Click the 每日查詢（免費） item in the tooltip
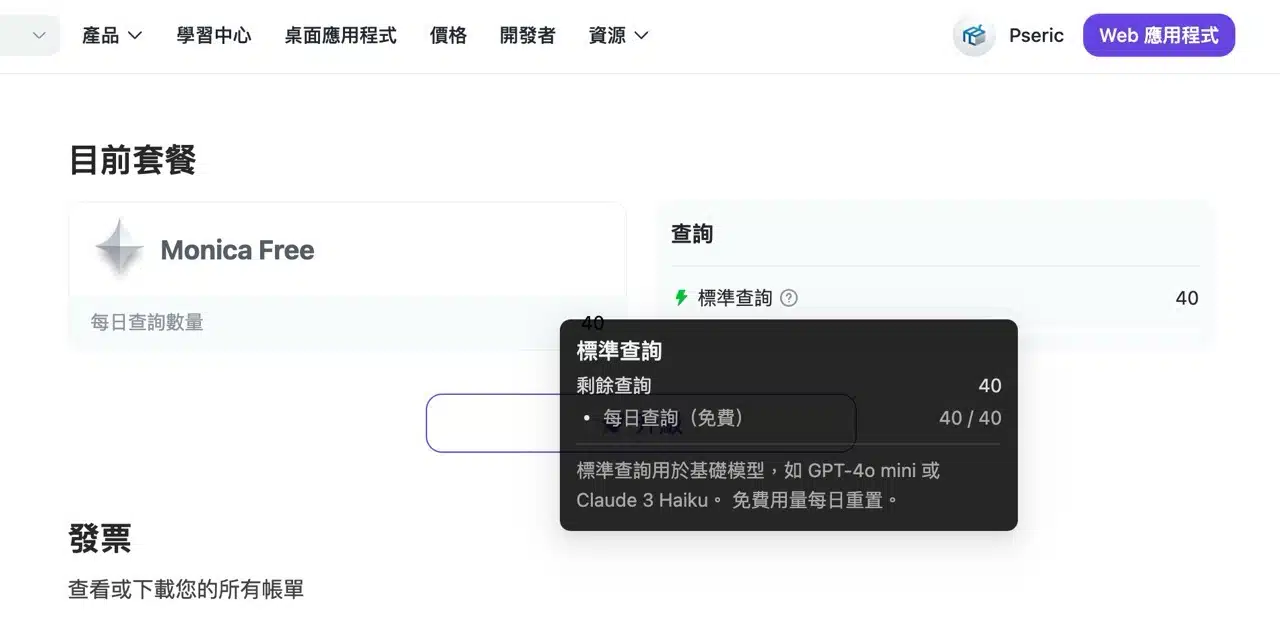 (x=674, y=418)
